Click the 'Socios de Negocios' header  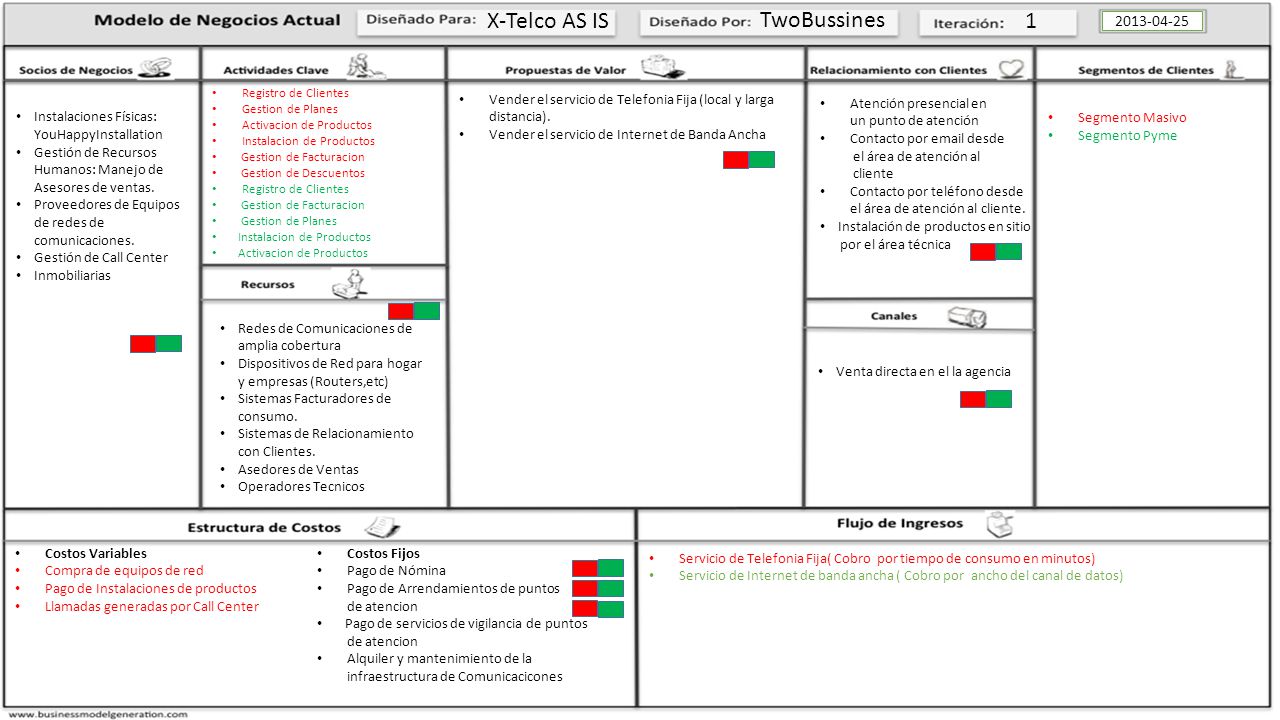pyautogui.click(x=76, y=70)
